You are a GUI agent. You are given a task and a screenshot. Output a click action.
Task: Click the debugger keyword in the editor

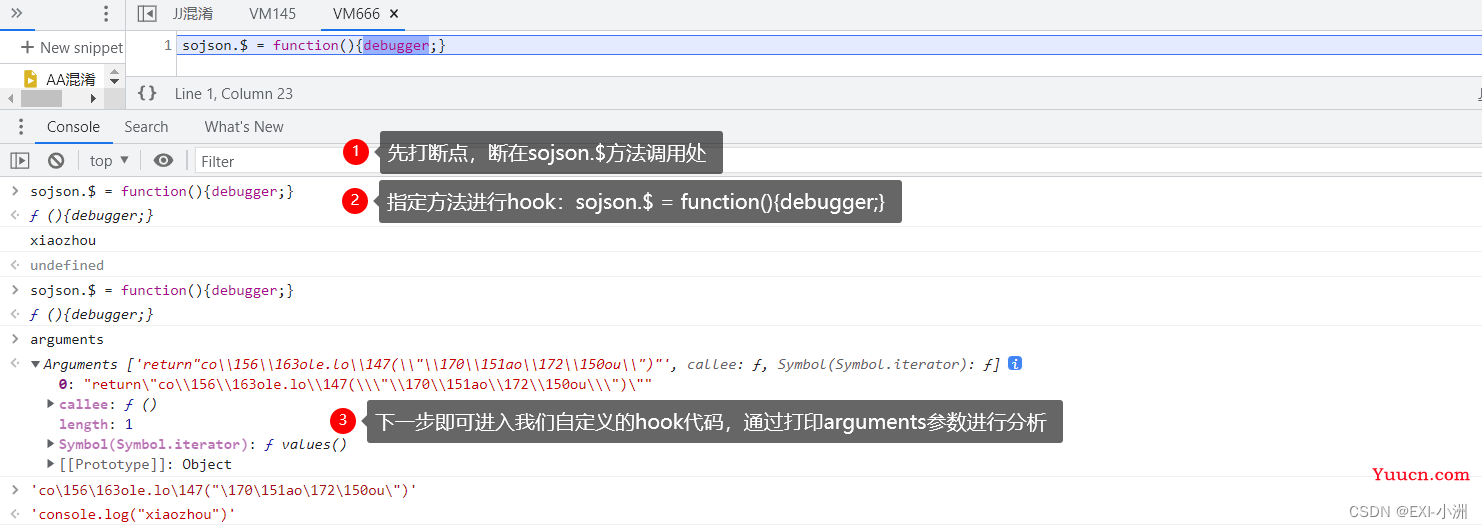coord(396,45)
